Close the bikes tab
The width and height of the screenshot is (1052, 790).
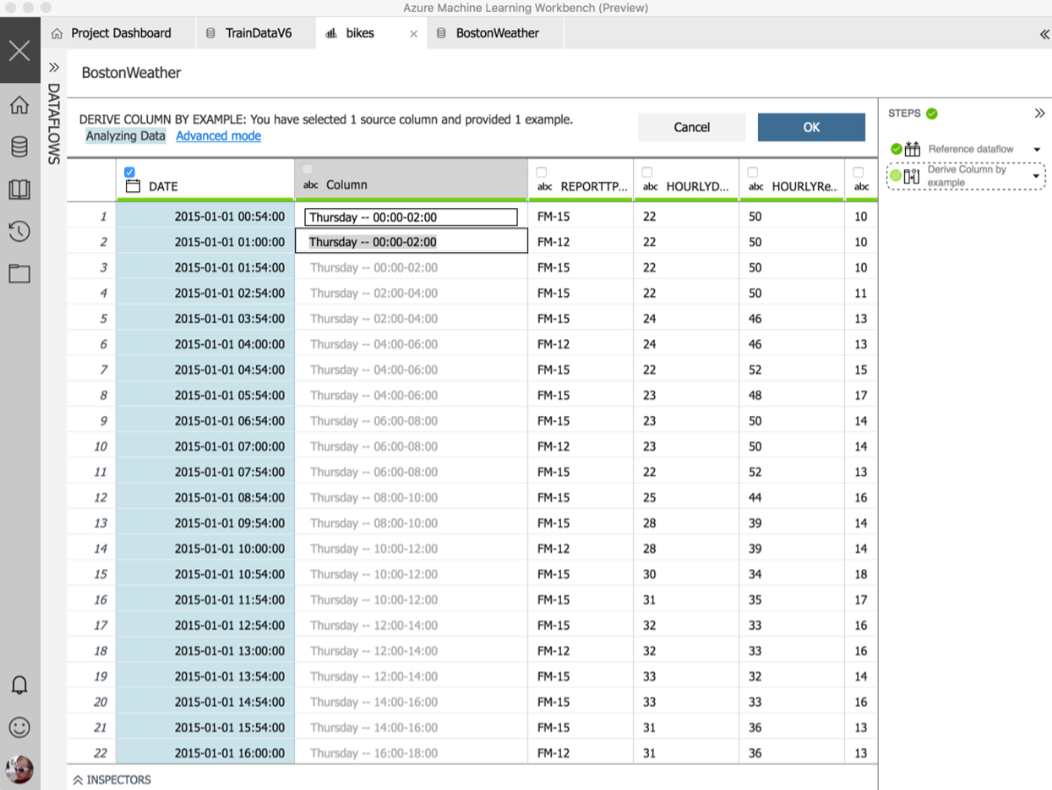tap(414, 34)
